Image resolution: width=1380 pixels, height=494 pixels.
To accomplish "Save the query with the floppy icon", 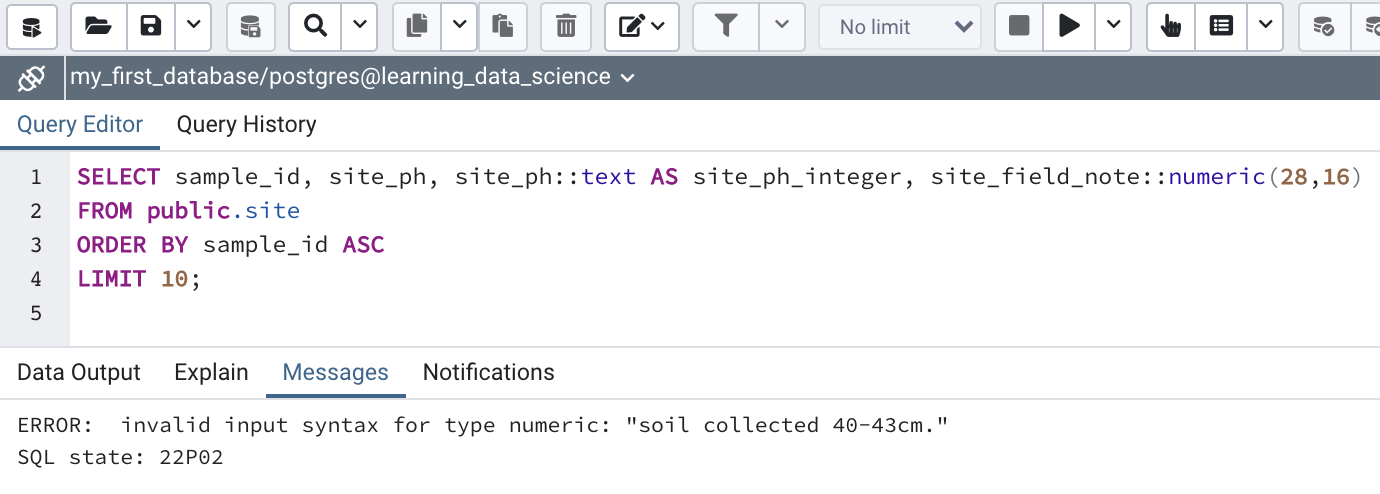I will (x=151, y=27).
